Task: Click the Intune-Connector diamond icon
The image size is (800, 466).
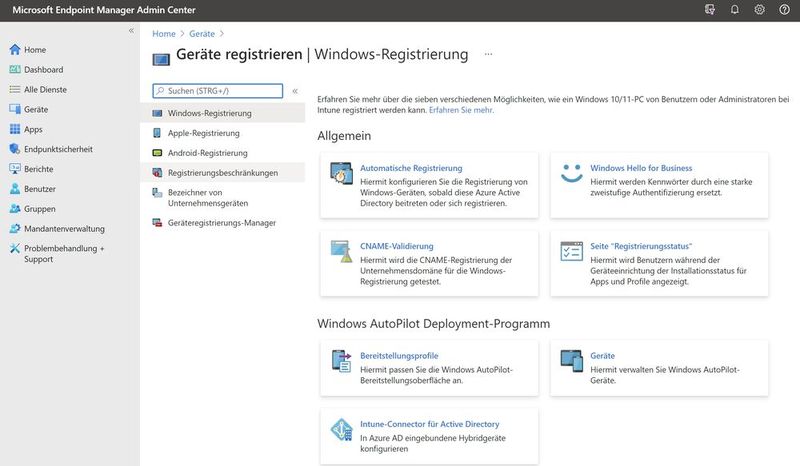Action: point(341,429)
